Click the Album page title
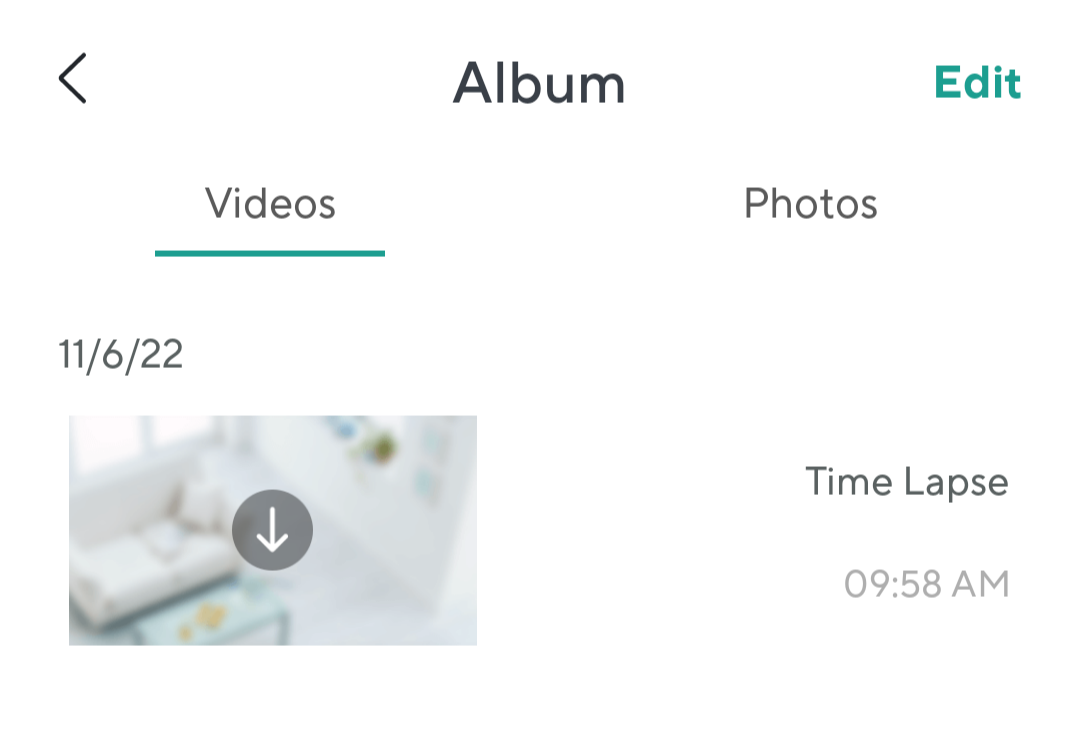Screen dimensions: 1080x739 [x=539, y=83]
